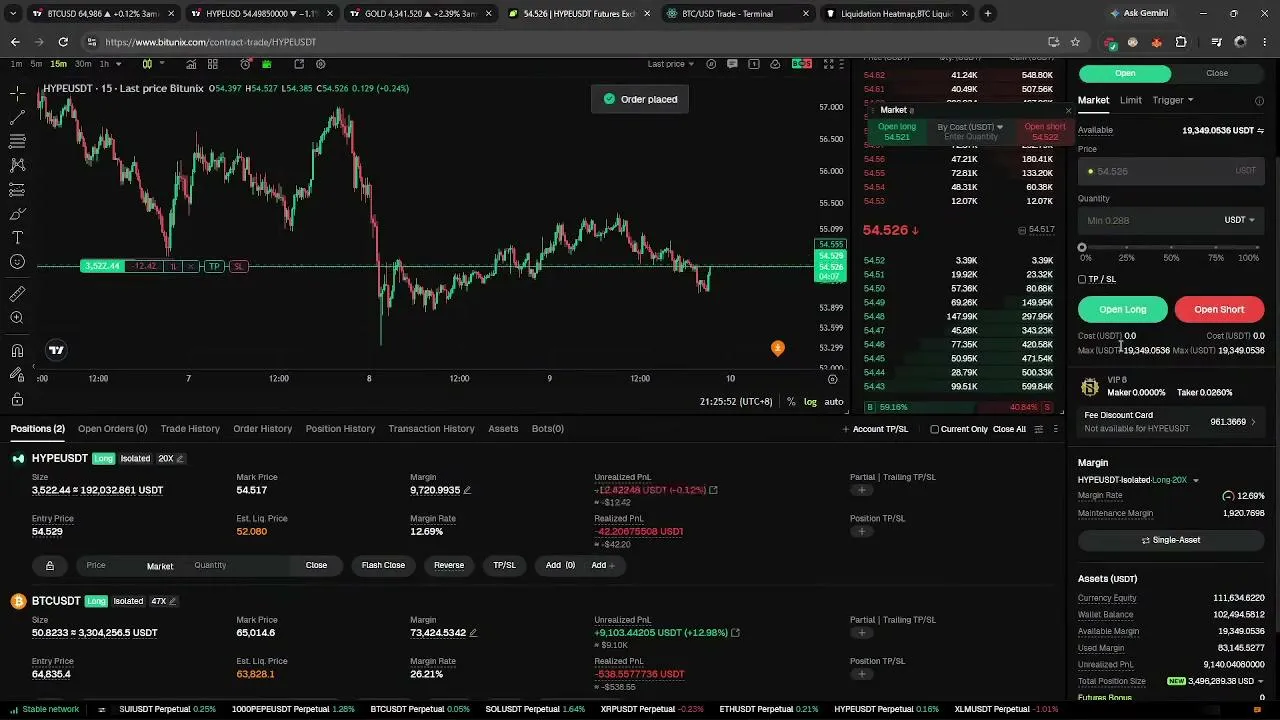Switch order panel to Close mode
This screenshot has height=720, width=1280.
tap(1217, 73)
